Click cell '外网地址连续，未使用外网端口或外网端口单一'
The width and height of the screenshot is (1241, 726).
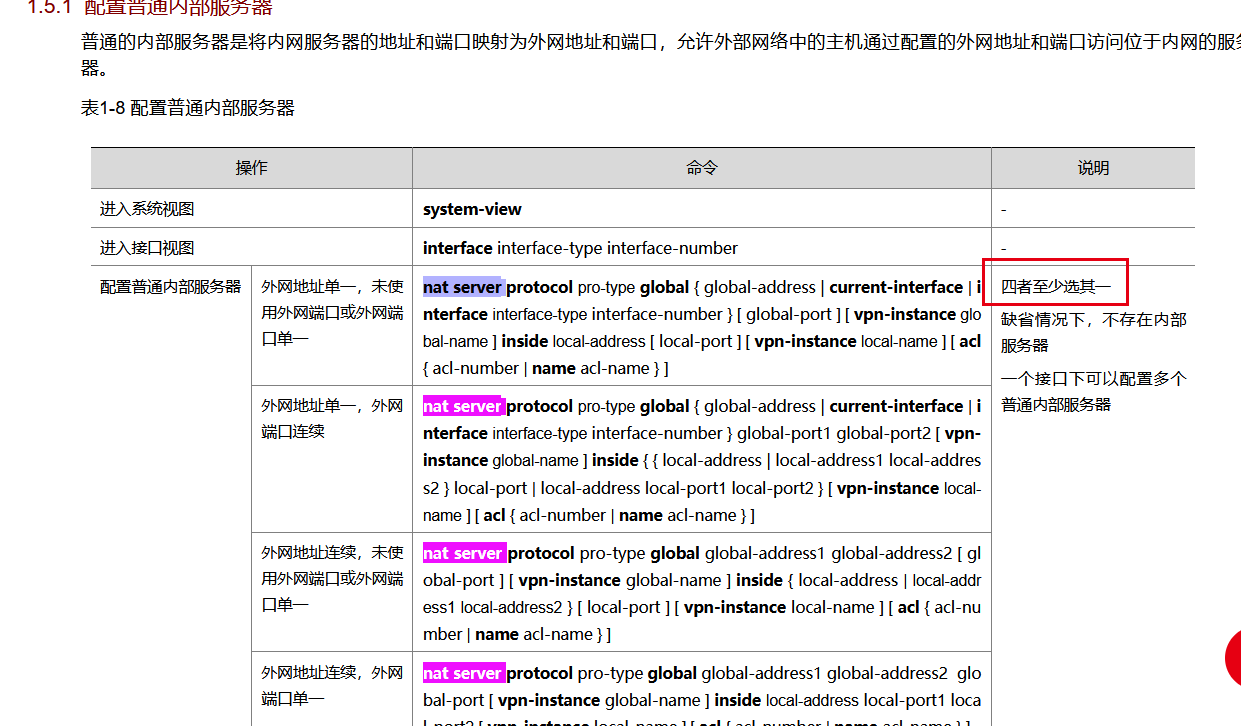pos(332,592)
